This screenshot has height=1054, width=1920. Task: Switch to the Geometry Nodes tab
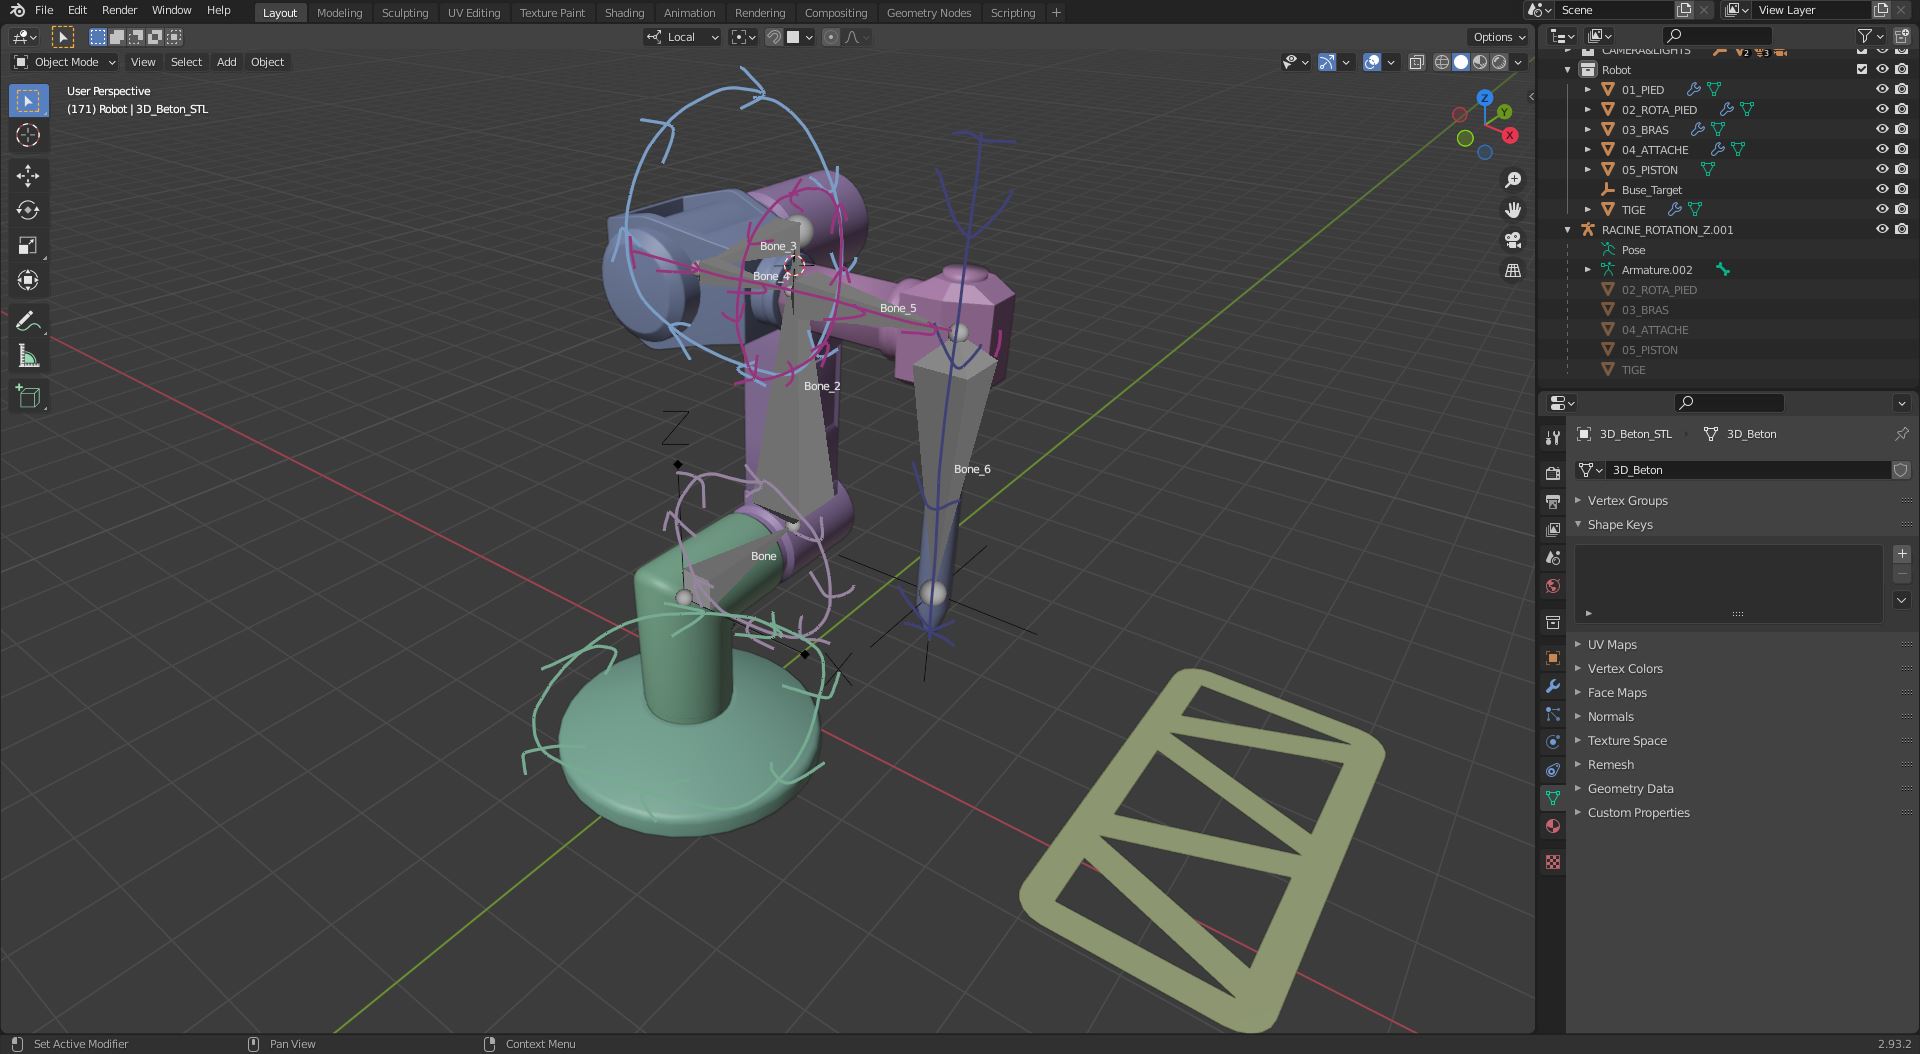pyautogui.click(x=928, y=13)
